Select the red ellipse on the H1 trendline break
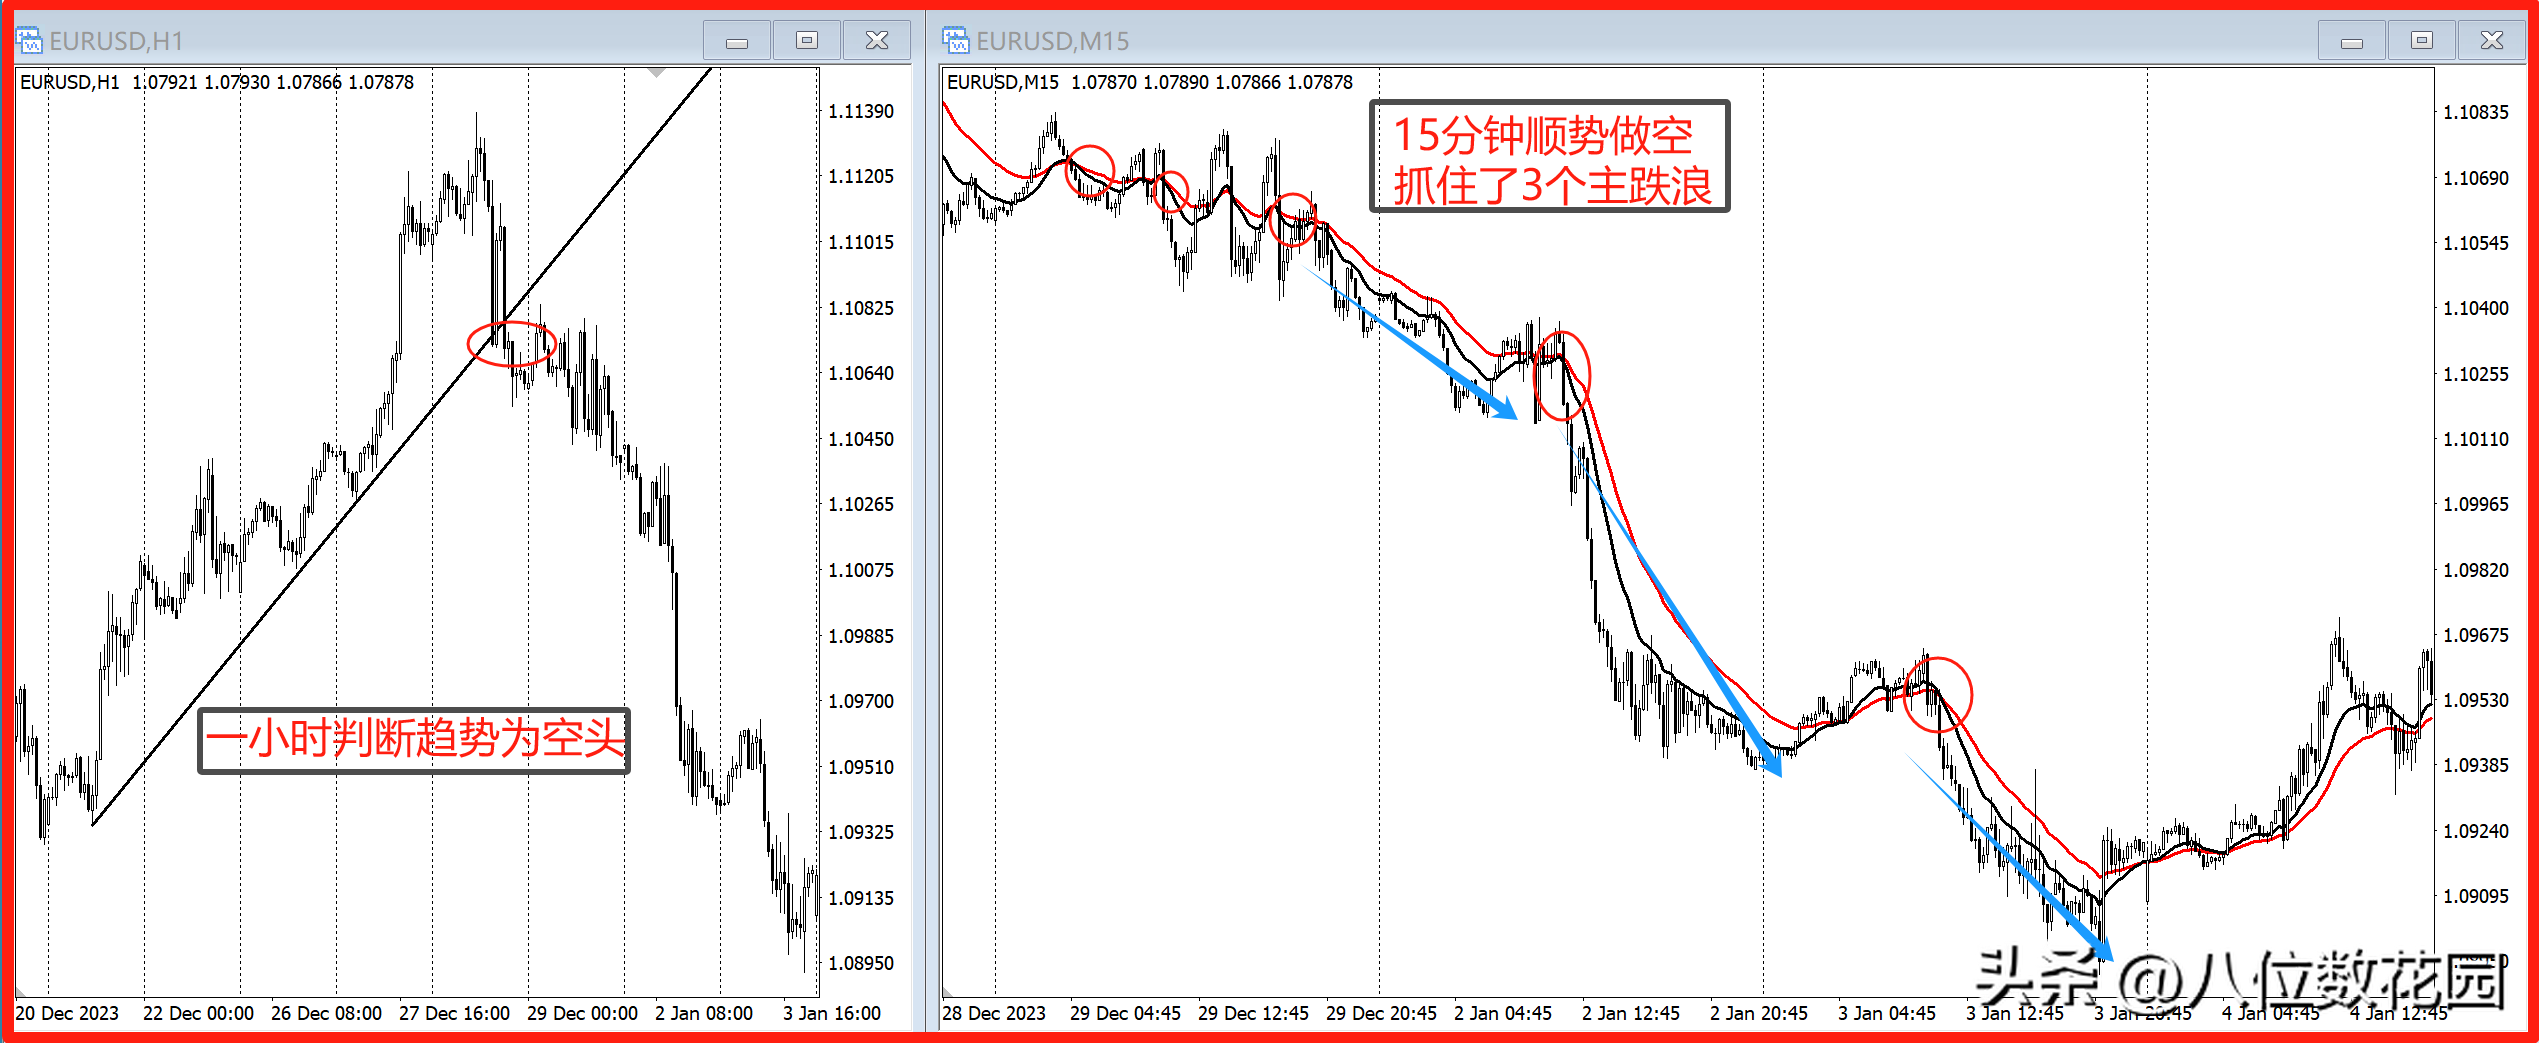Viewport: 2539px width, 1043px height. 511,344
